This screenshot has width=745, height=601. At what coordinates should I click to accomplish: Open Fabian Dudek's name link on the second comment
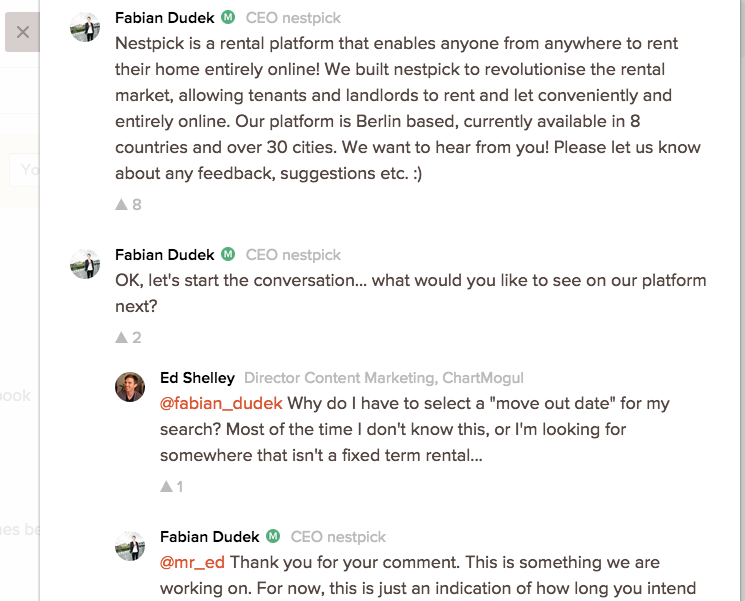coord(164,254)
